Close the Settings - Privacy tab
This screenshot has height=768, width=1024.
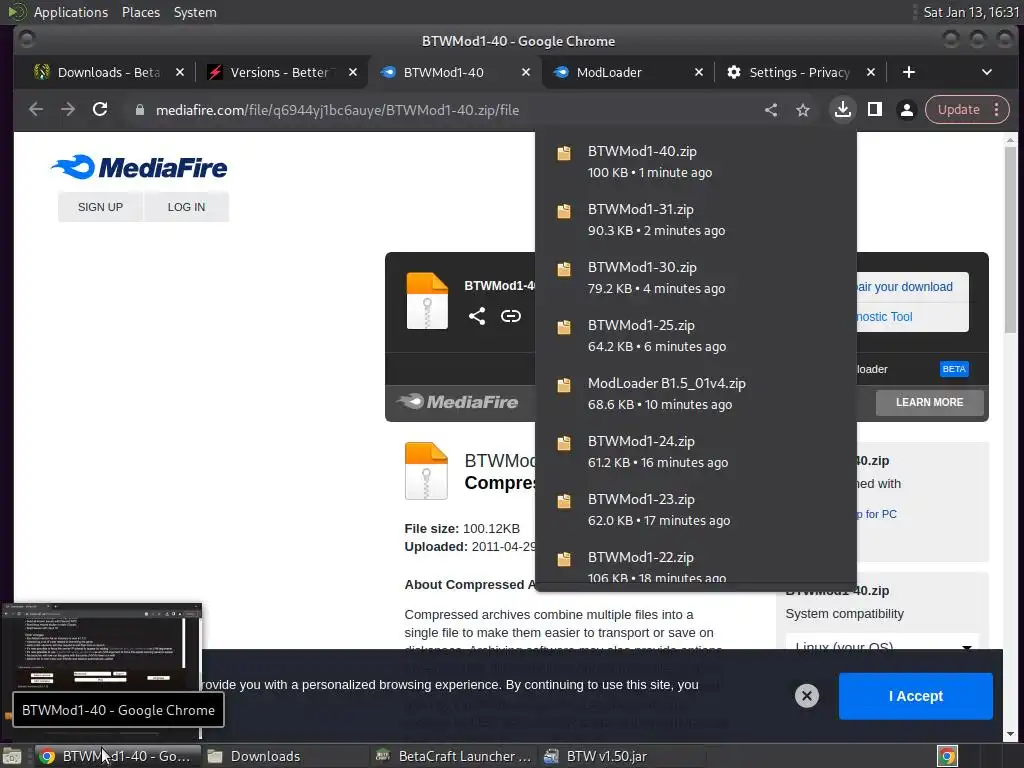(x=871, y=72)
